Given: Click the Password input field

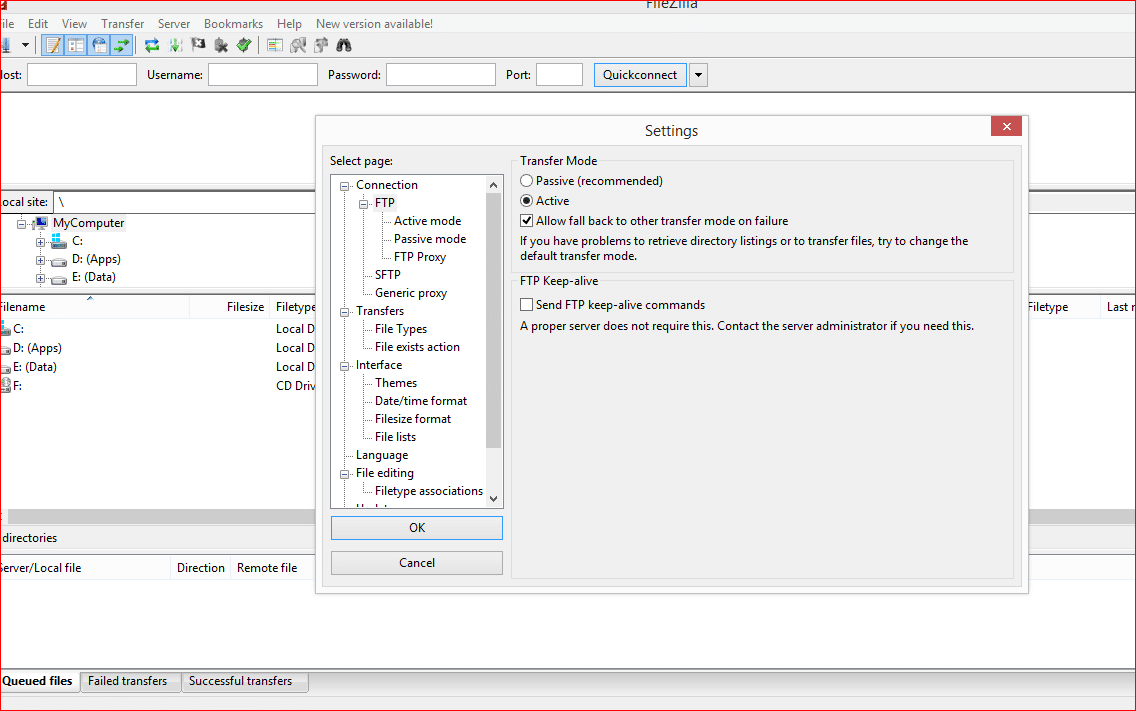Looking at the screenshot, I should pyautogui.click(x=442, y=74).
